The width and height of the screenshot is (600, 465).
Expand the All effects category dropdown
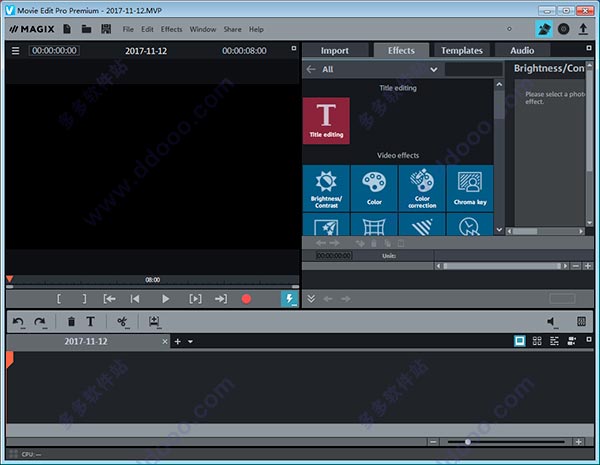coord(434,70)
